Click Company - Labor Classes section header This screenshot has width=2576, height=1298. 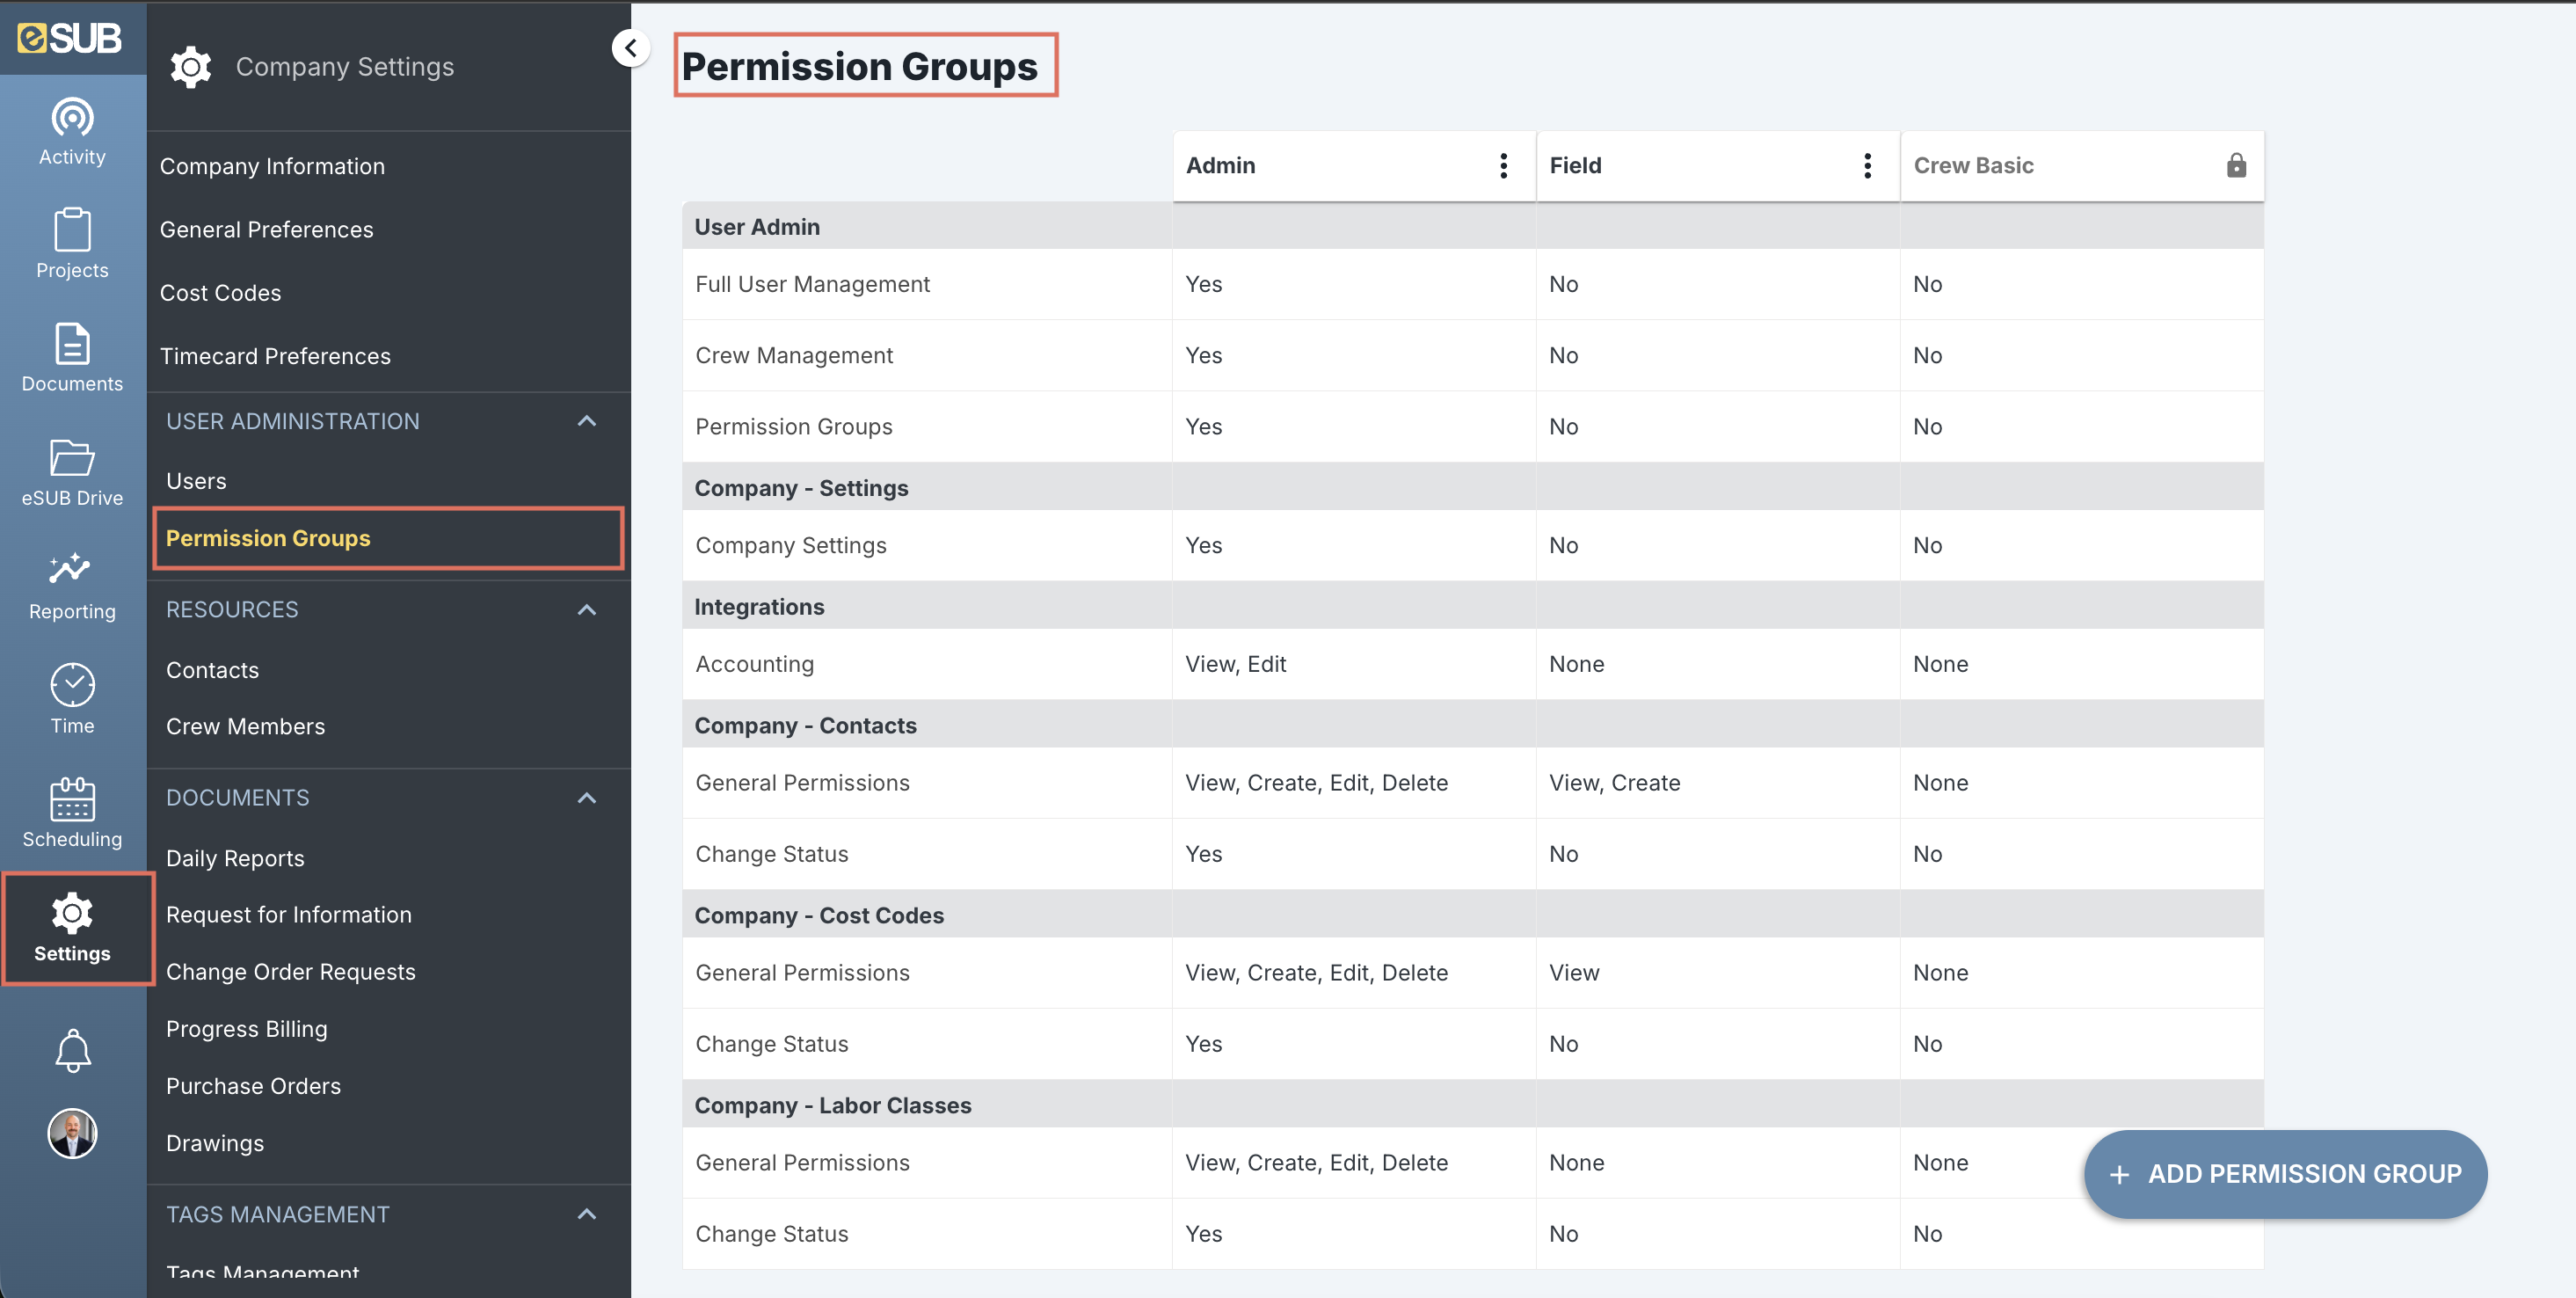(832, 1105)
